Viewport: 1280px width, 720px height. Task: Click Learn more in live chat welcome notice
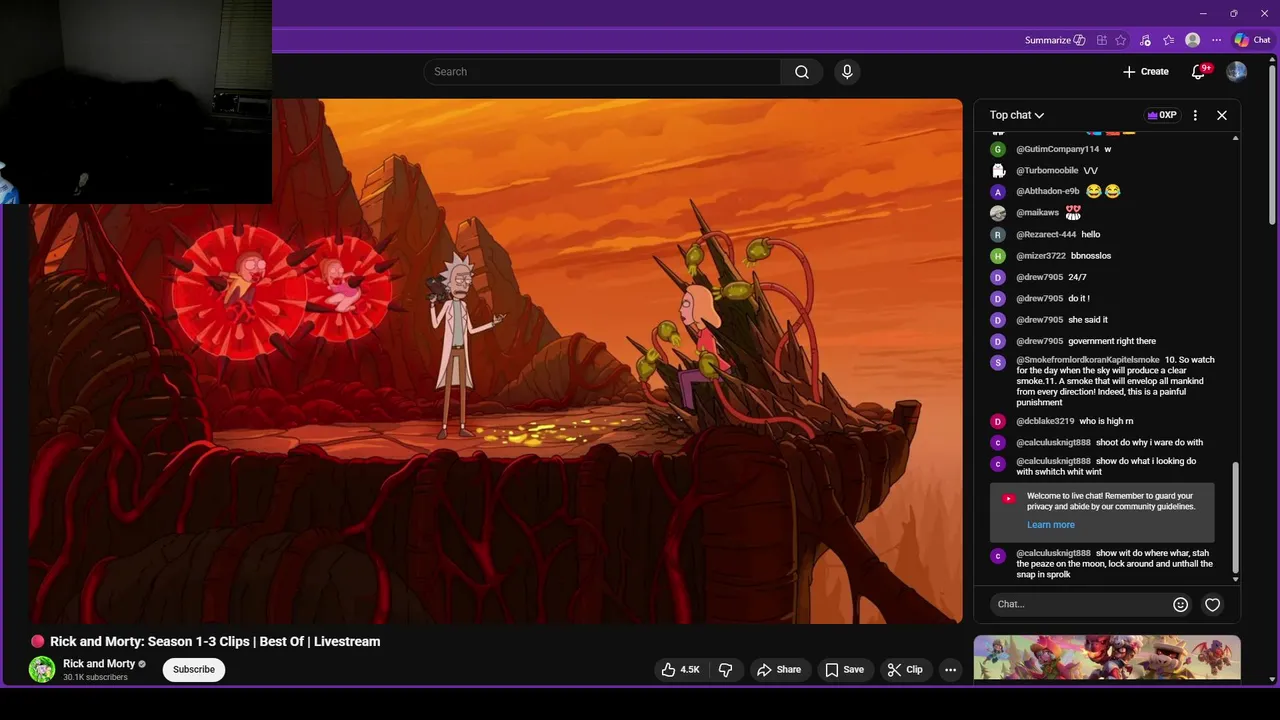point(1050,525)
